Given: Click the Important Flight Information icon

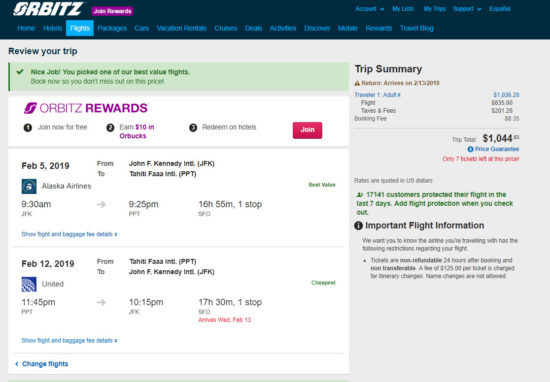Looking at the screenshot, I should tap(358, 226).
